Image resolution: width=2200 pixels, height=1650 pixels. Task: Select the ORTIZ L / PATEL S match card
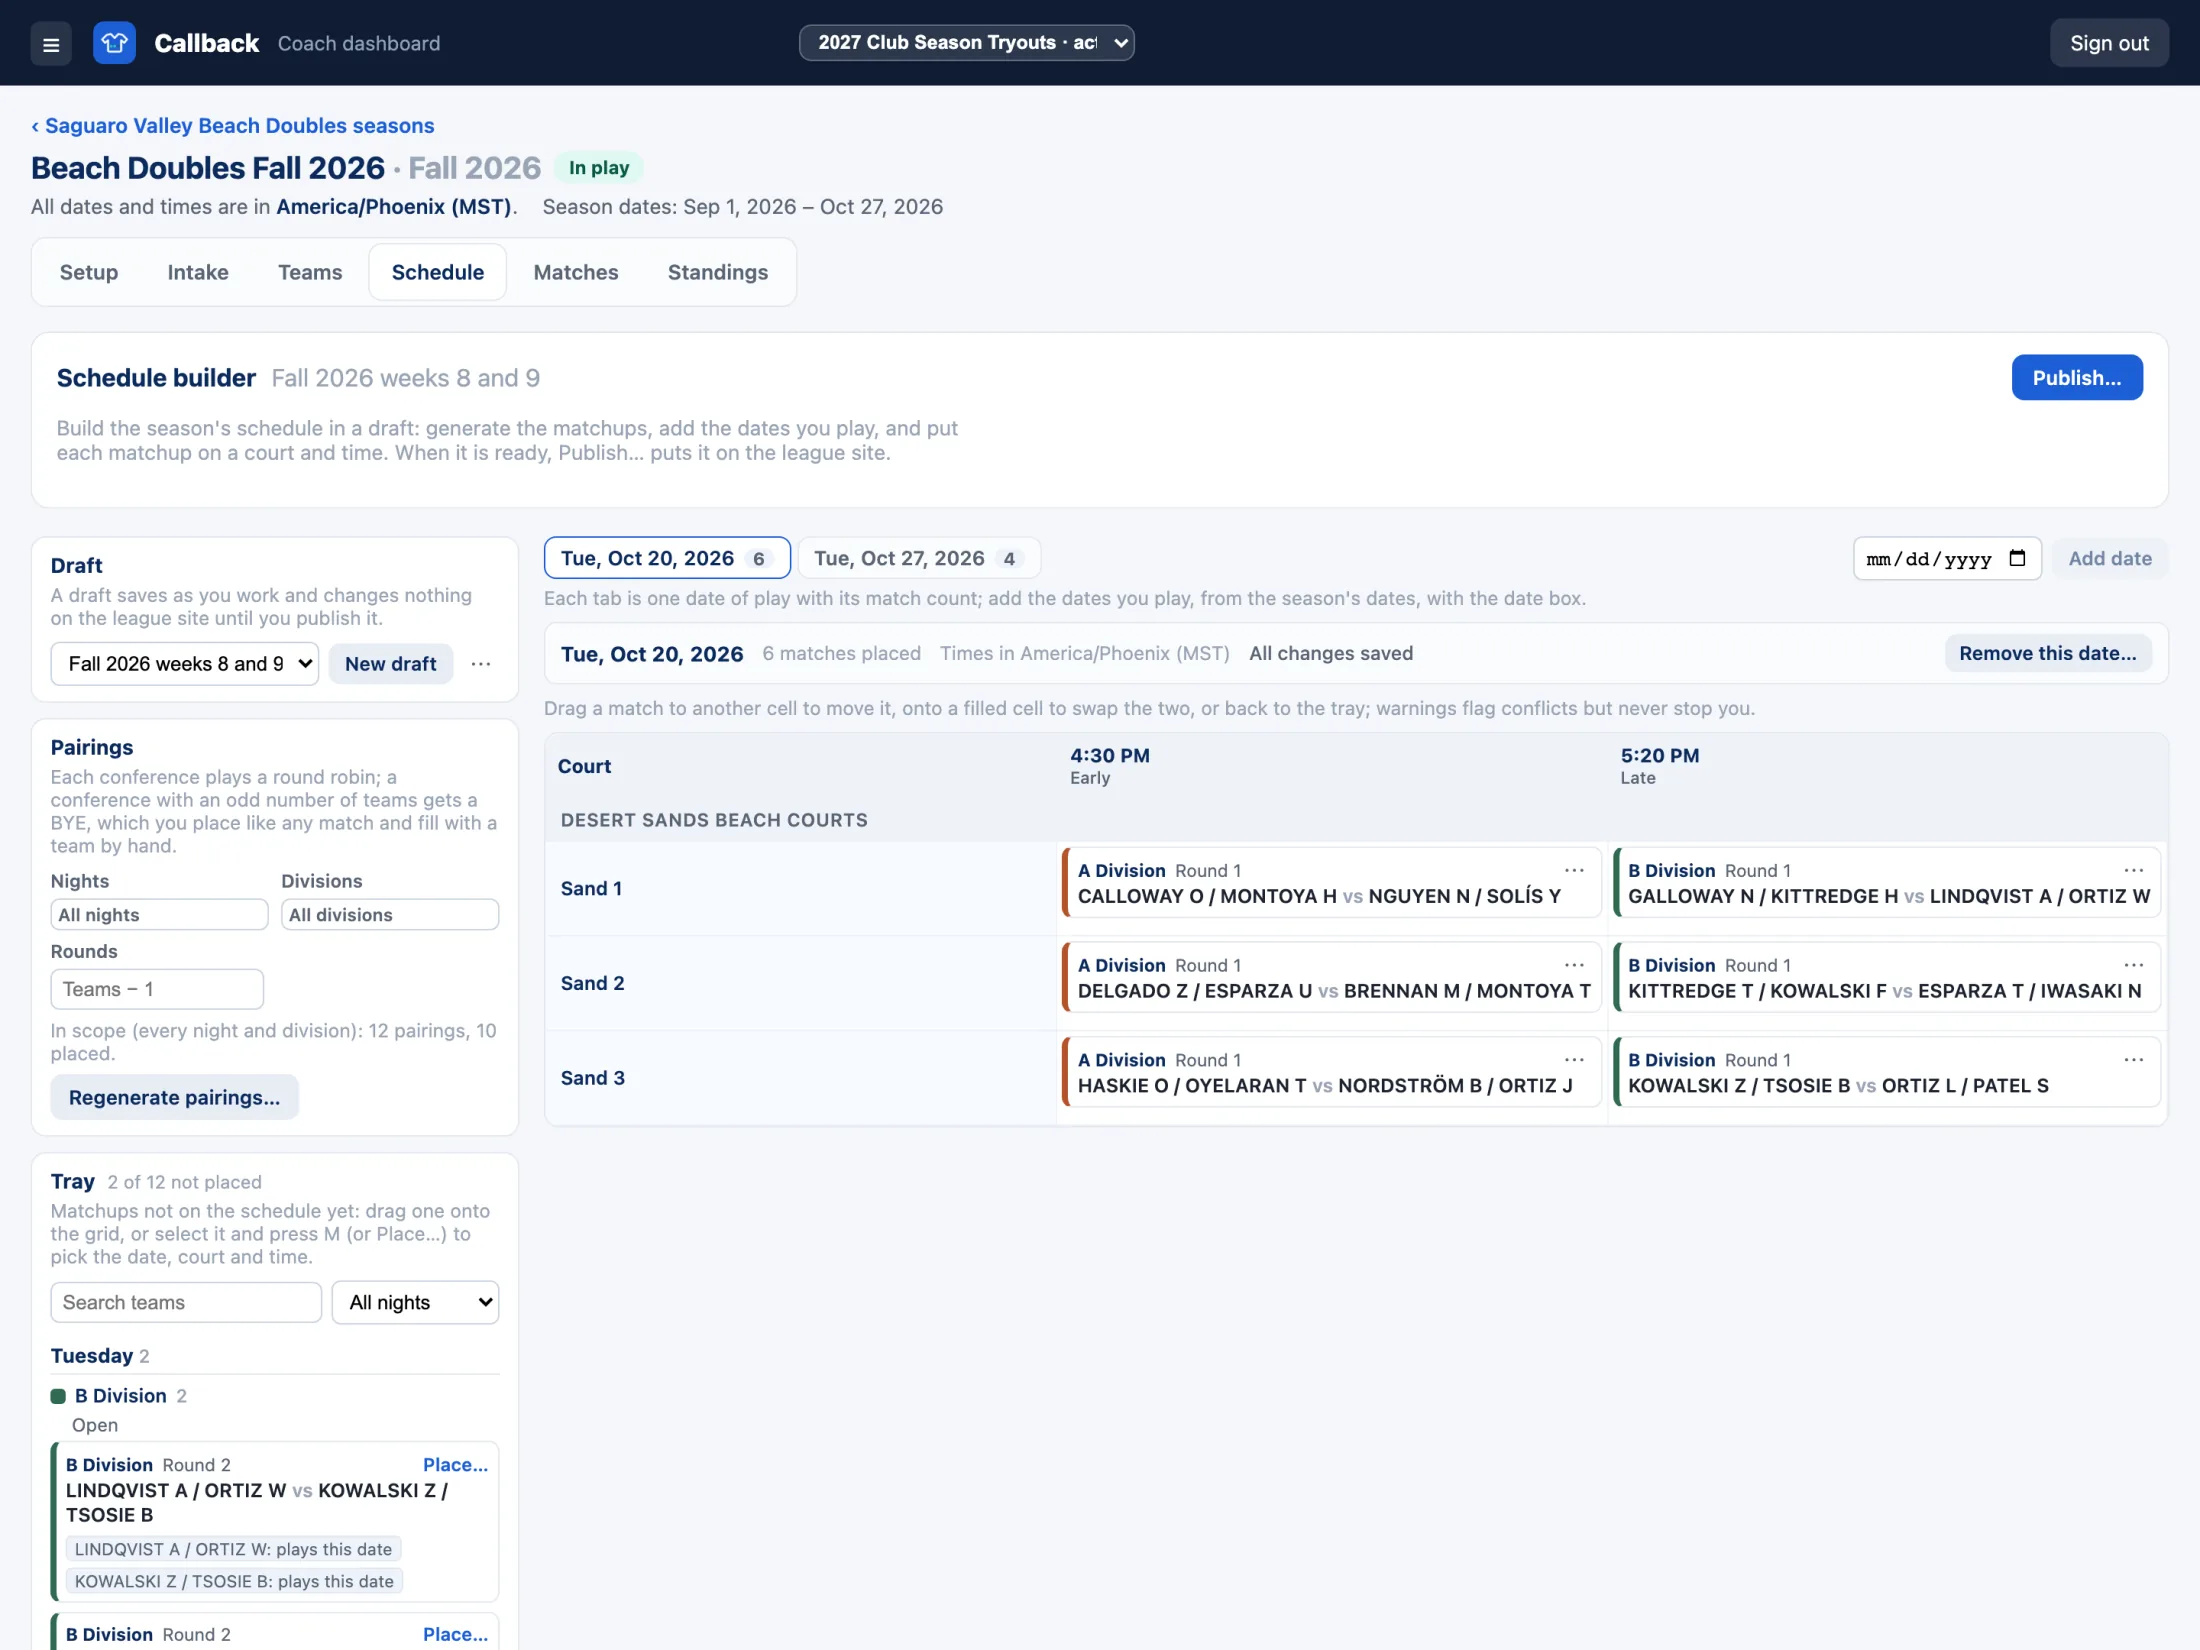(x=1887, y=1072)
